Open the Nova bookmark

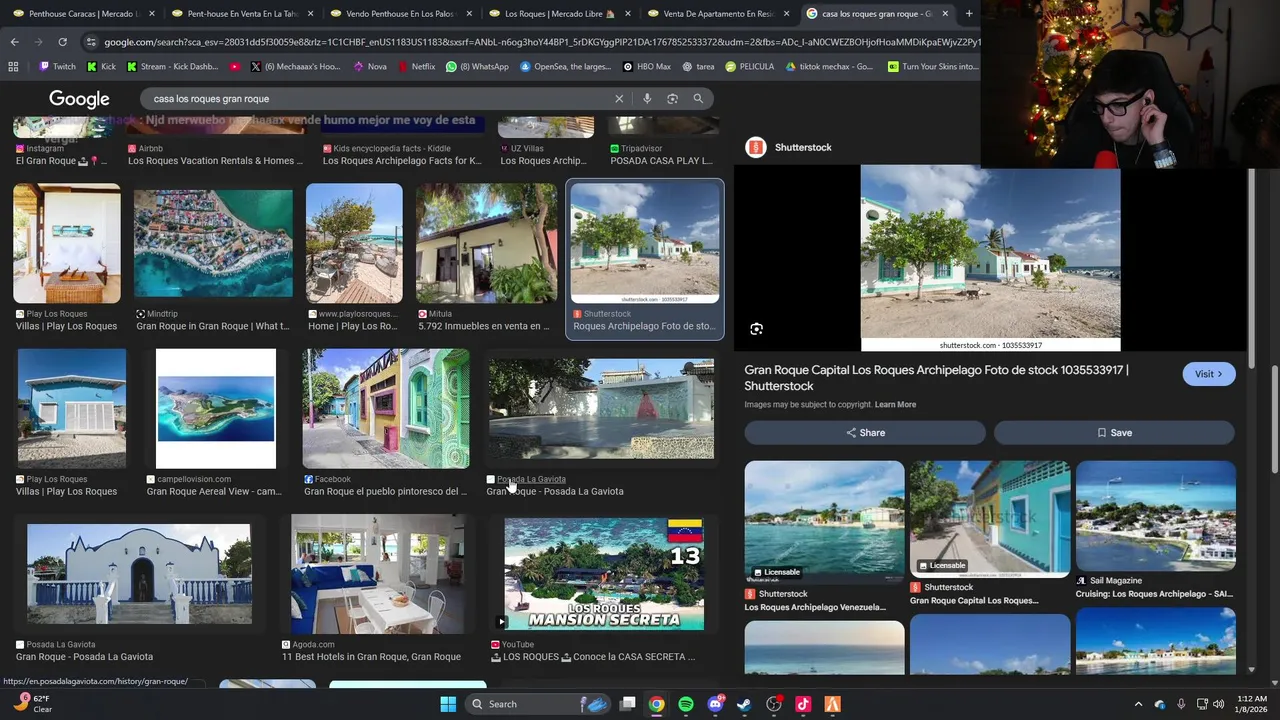point(370,67)
